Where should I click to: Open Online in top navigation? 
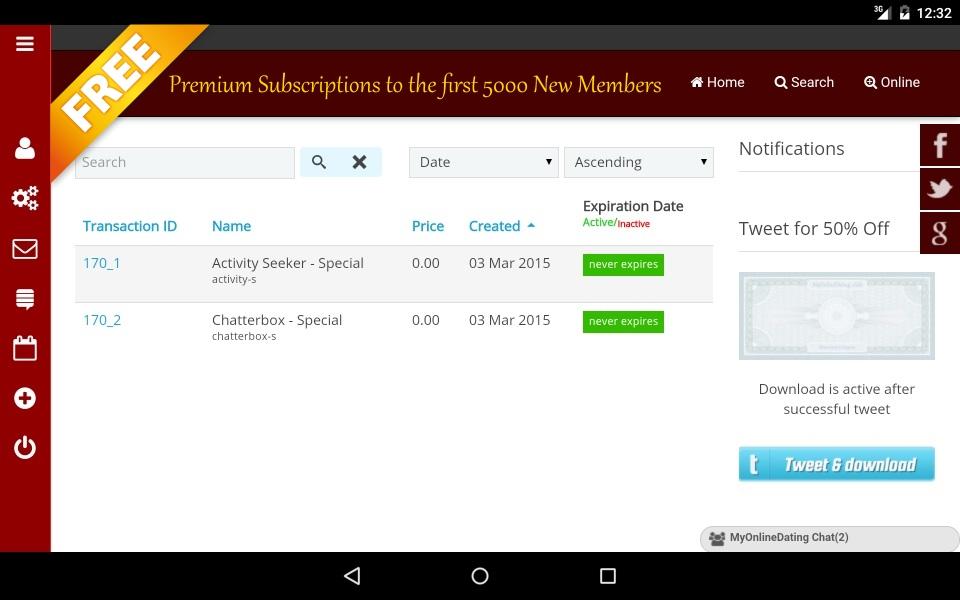tap(892, 82)
